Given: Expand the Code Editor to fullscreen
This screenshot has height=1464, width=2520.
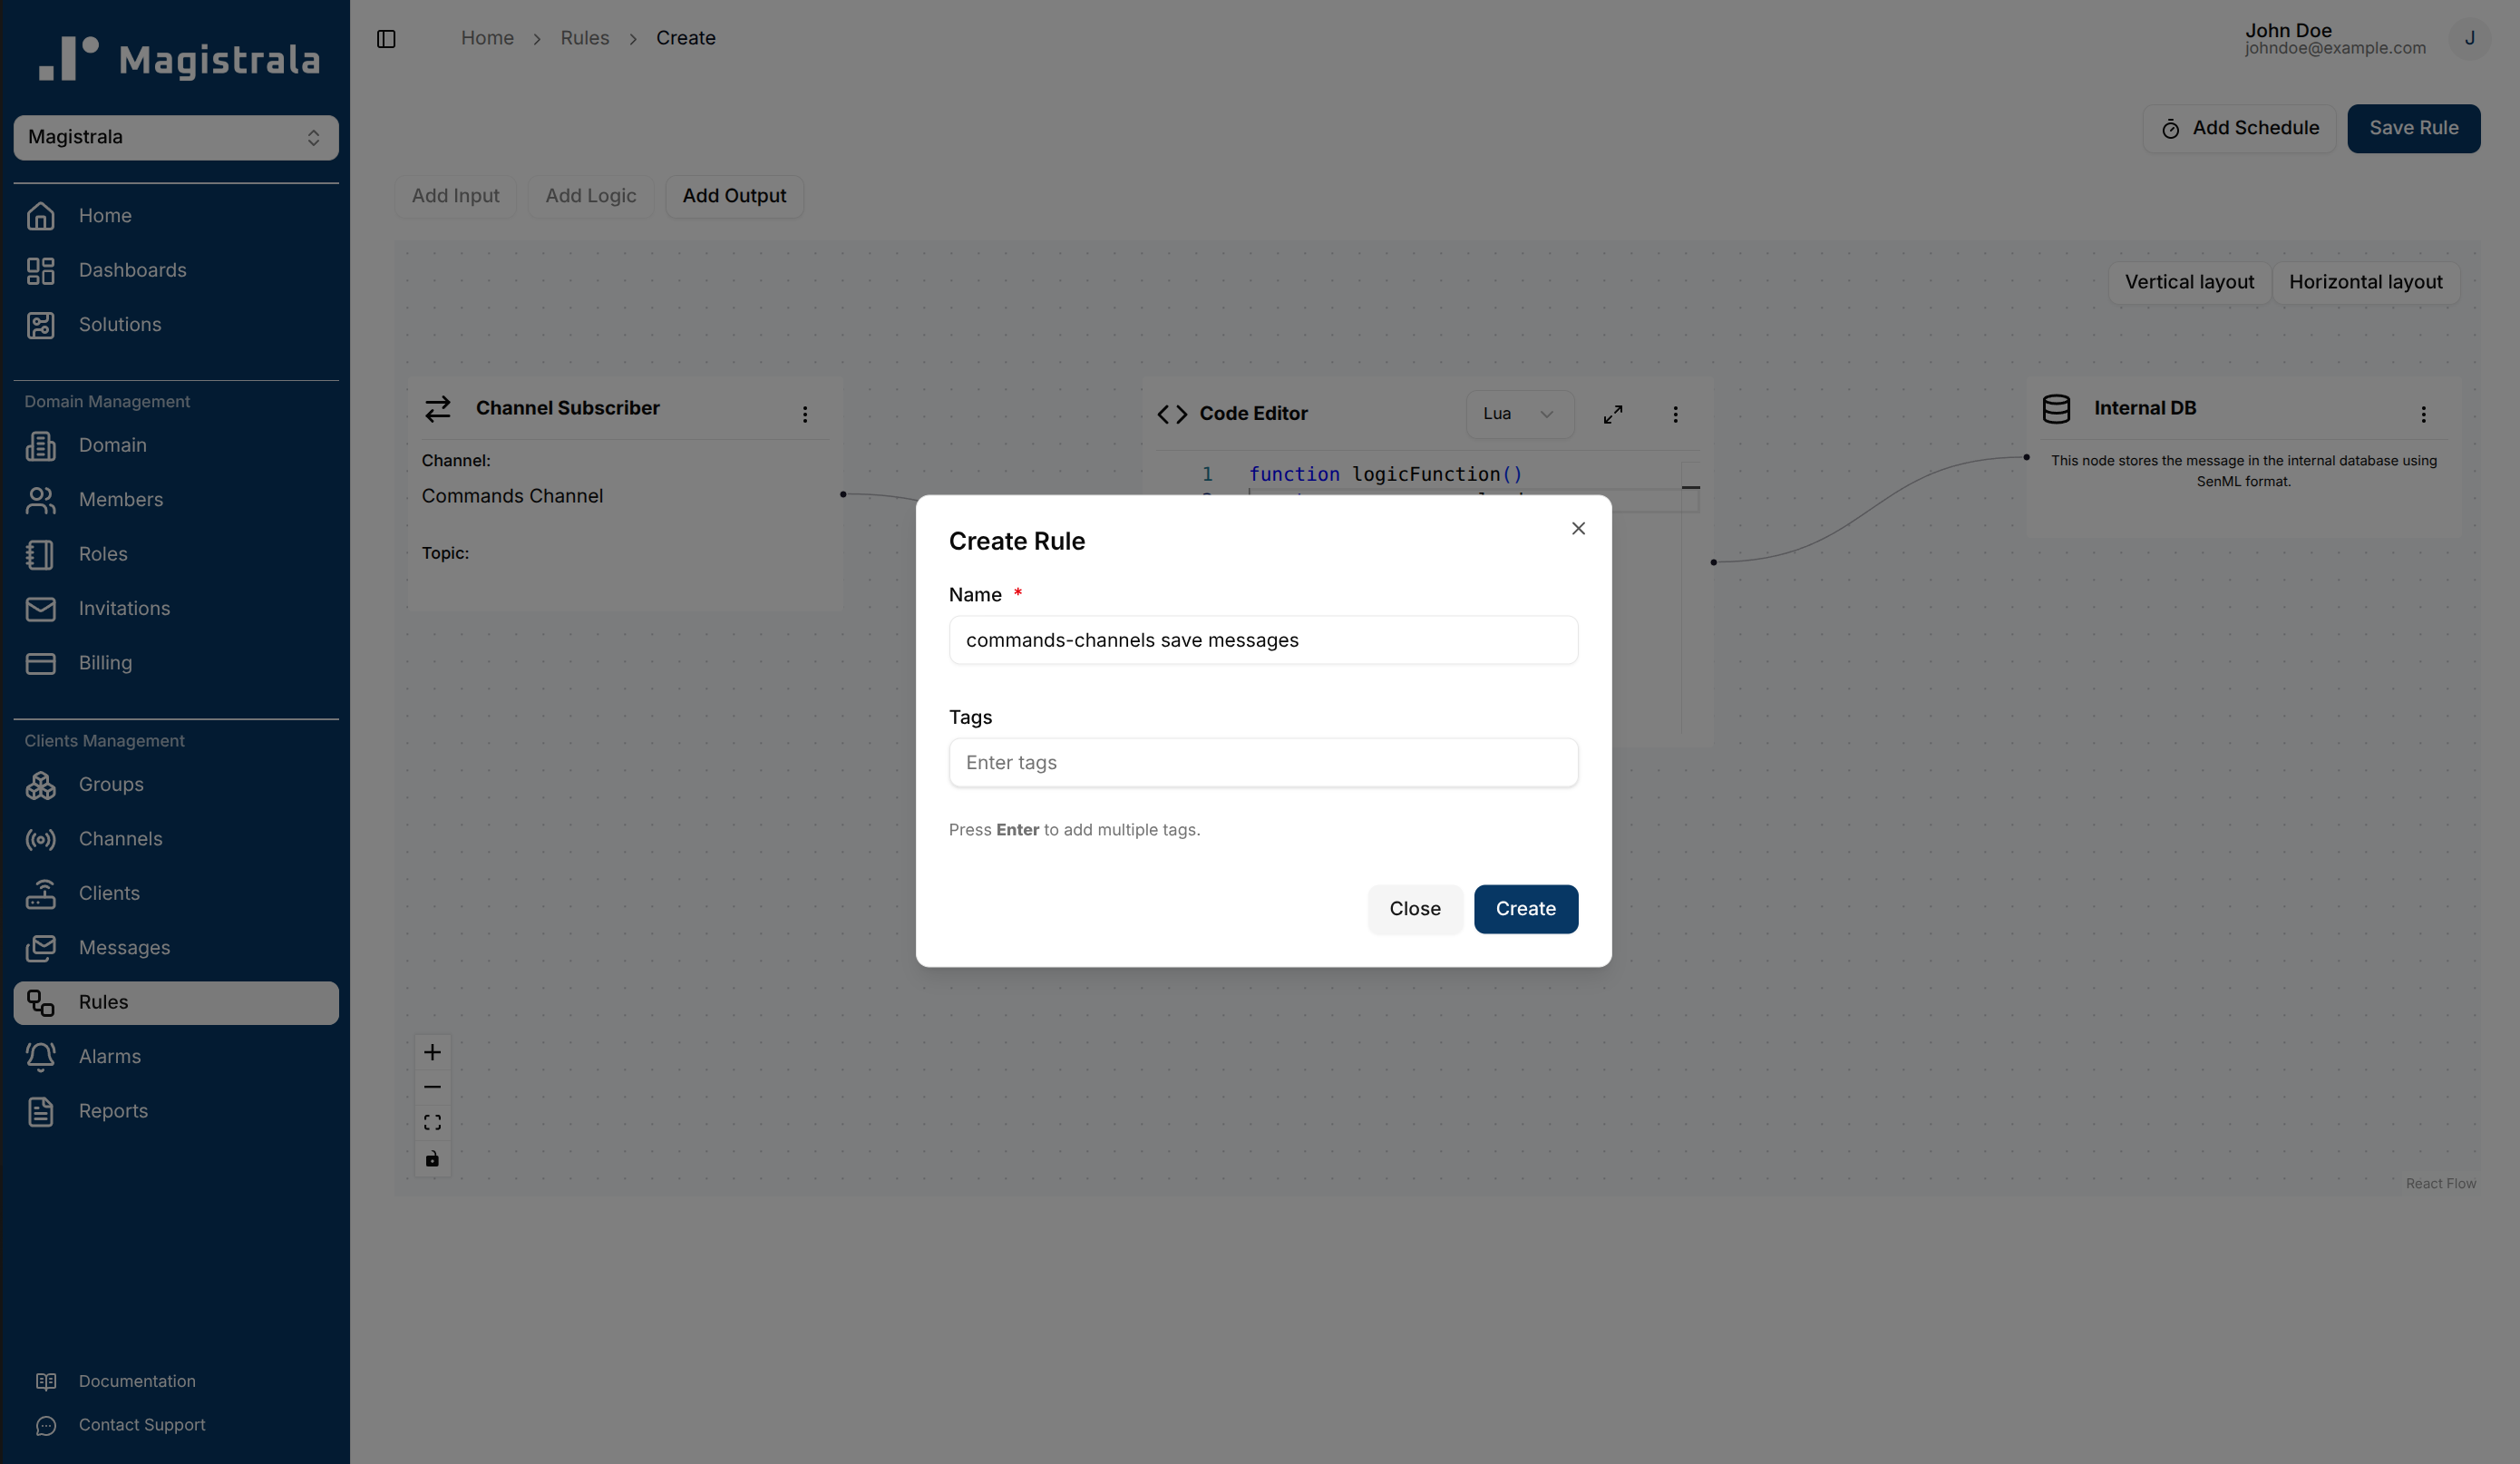Looking at the screenshot, I should (x=1613, y=414).
